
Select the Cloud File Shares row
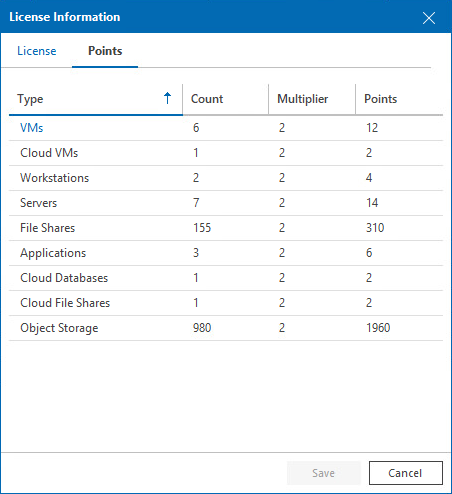tap(226, 303)
